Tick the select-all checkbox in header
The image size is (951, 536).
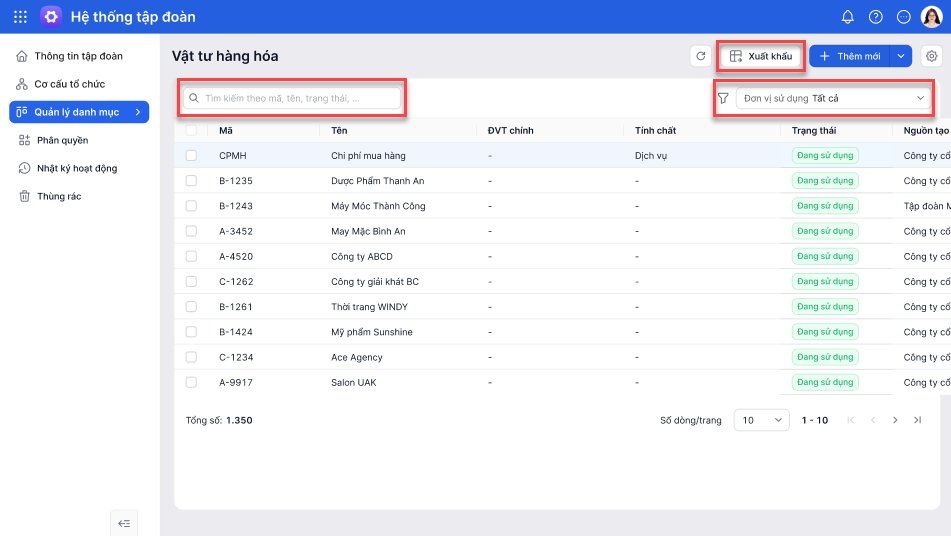(x=191, y=131)
